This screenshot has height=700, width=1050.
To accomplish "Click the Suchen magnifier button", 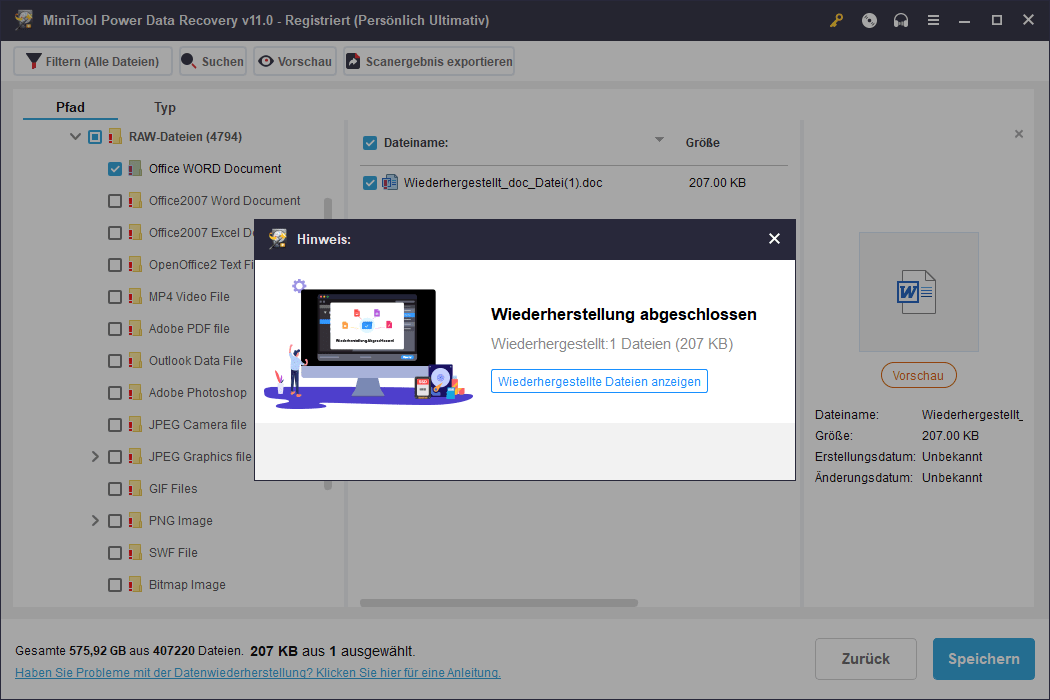I will pos(212,61).
